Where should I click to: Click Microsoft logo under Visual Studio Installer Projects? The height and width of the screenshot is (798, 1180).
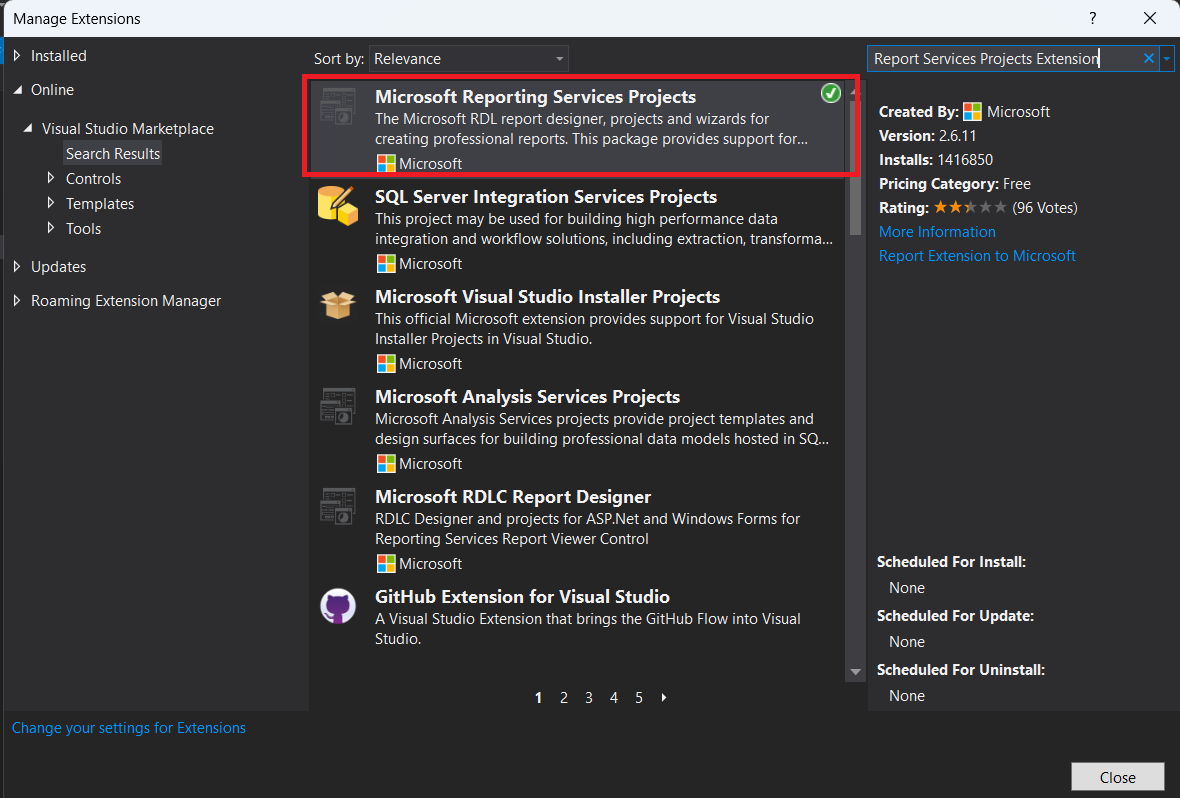tap(386, 364)
